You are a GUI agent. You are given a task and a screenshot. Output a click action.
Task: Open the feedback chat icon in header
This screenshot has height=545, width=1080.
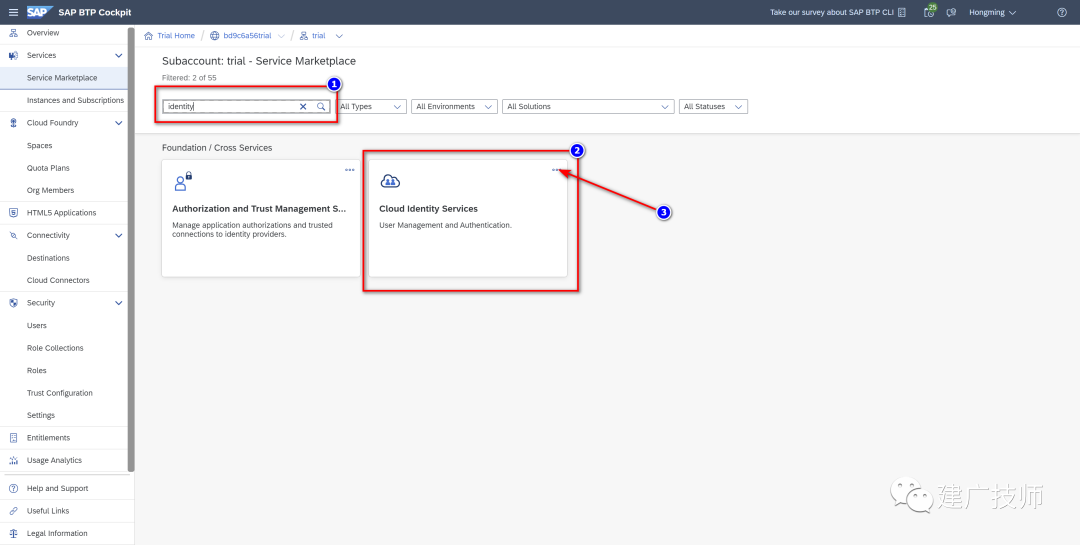pos(951,12)
